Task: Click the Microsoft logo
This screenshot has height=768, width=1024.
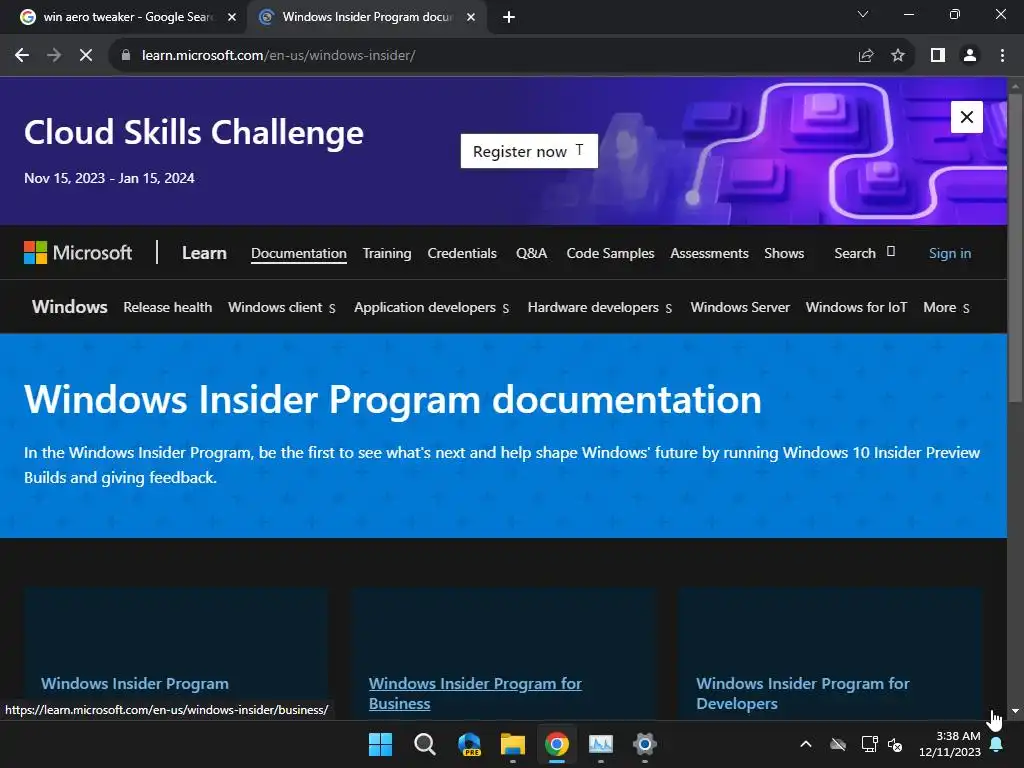Action: [78, 253]
